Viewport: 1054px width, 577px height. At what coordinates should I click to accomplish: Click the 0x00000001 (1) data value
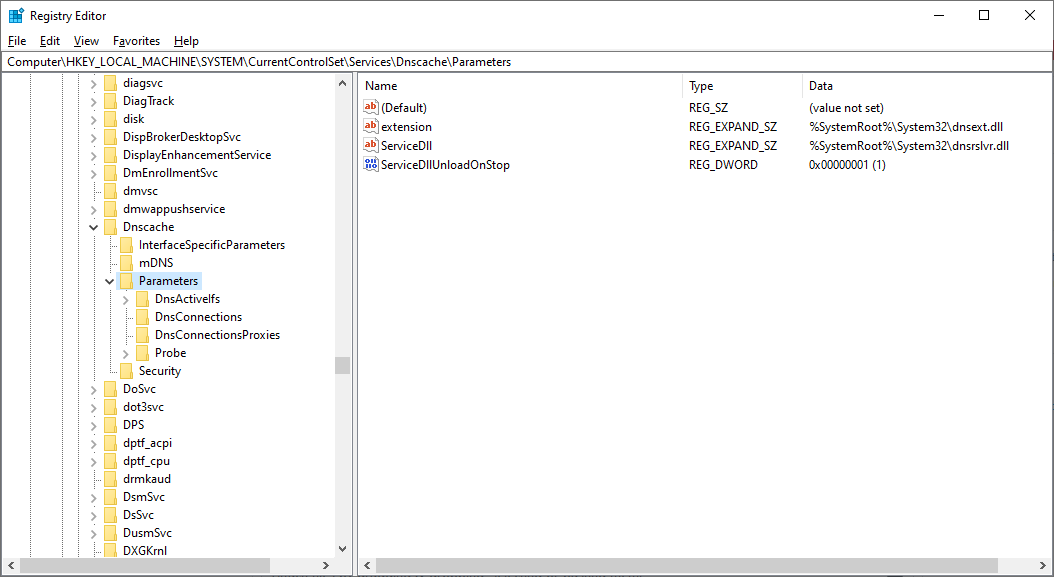(x=847, y=165)
